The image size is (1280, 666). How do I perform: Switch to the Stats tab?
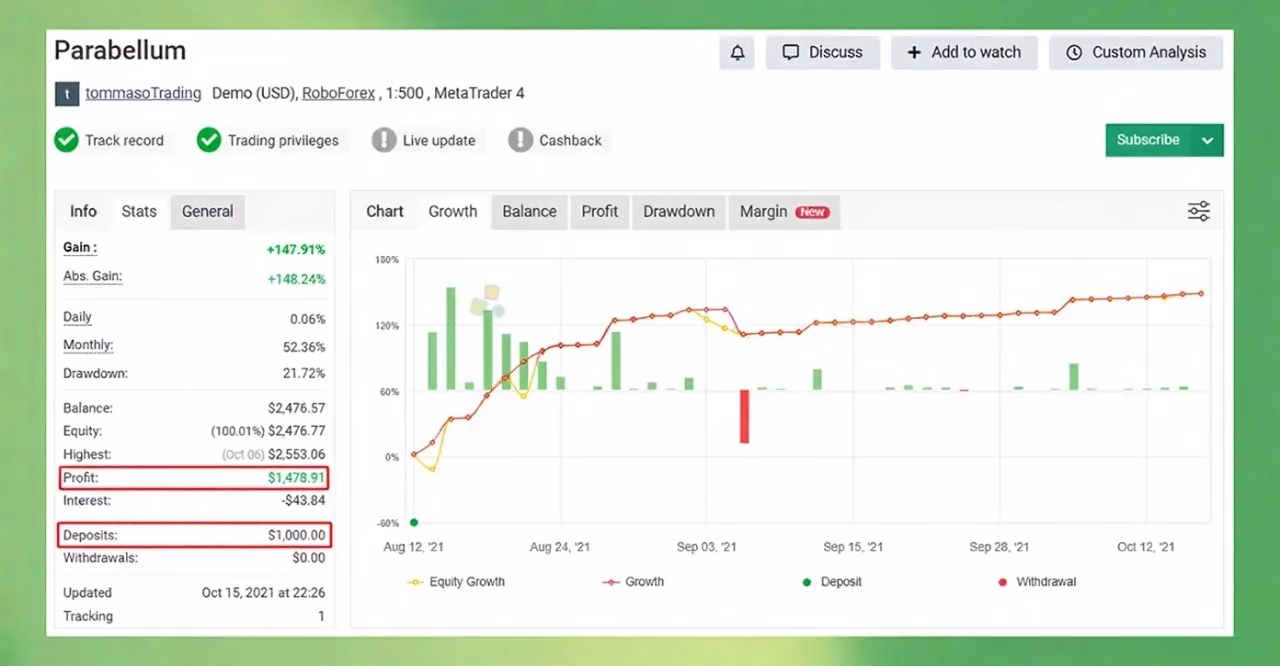[139, 211]
